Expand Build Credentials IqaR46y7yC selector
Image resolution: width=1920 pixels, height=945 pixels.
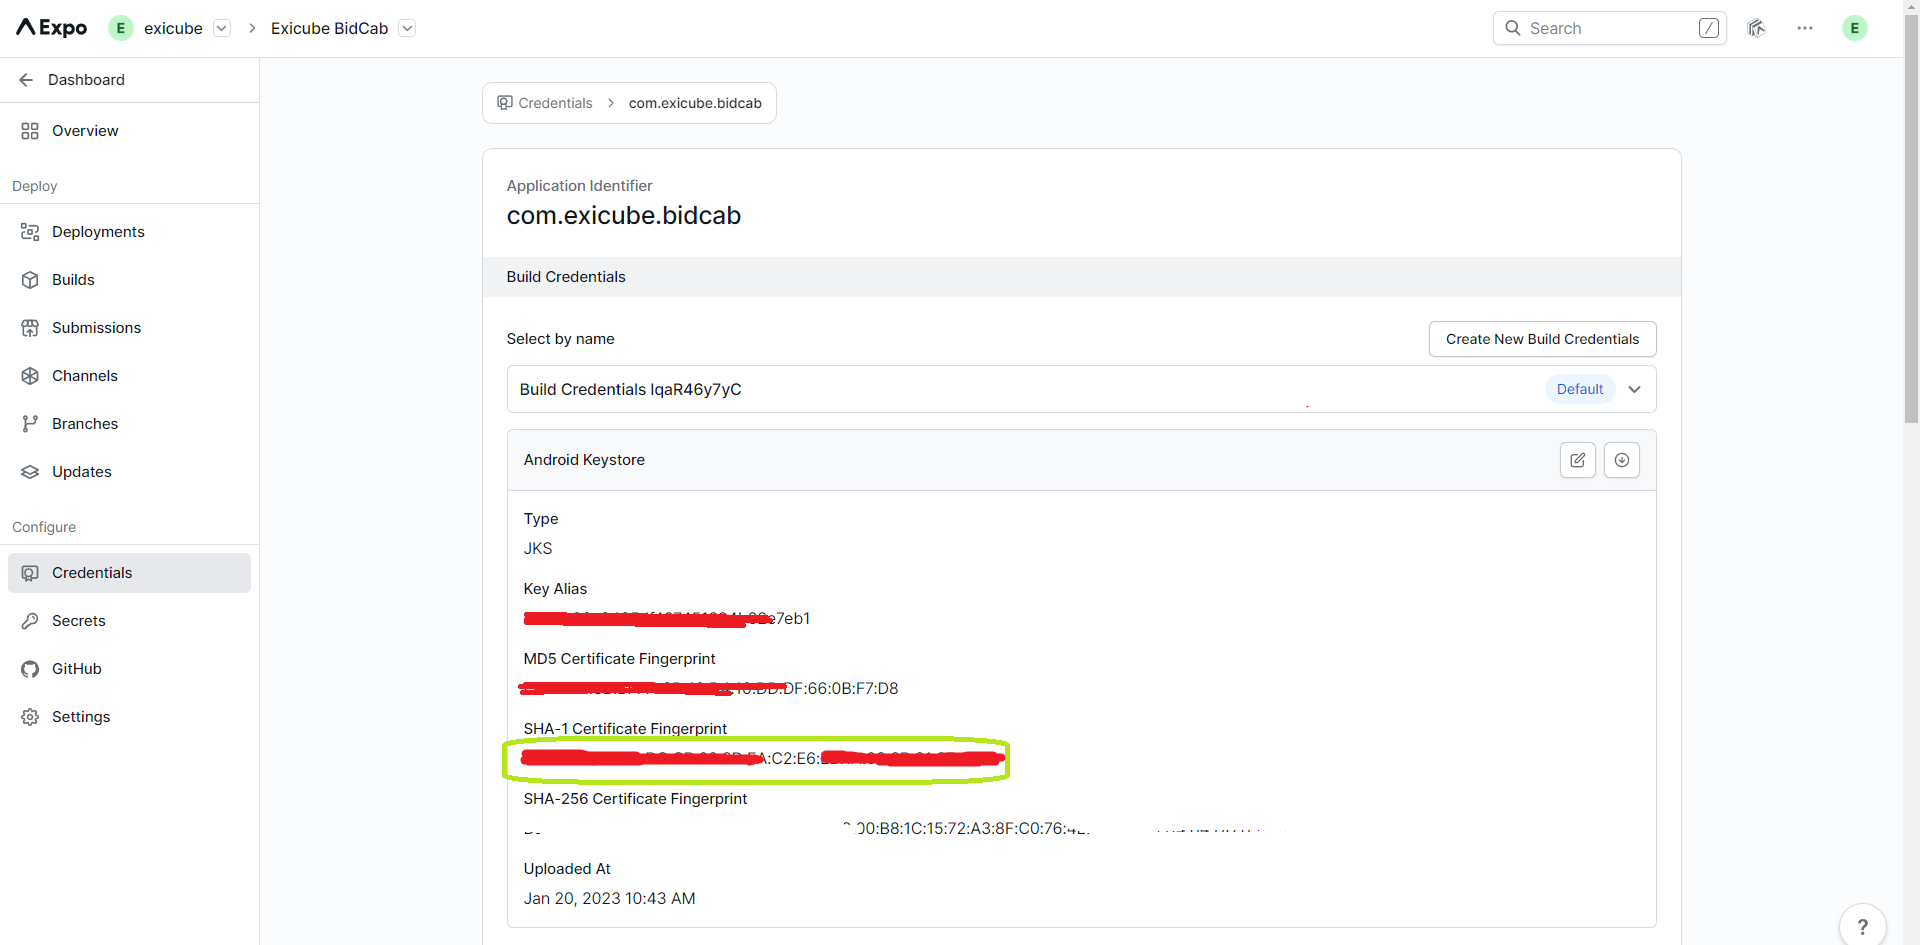click(x=1635, y=389)
